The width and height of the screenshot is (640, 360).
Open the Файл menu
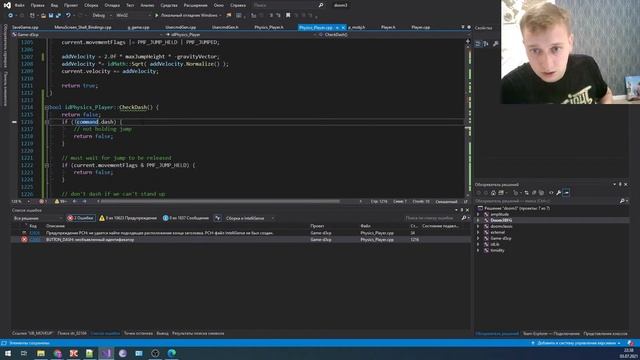tap(20, 5)
